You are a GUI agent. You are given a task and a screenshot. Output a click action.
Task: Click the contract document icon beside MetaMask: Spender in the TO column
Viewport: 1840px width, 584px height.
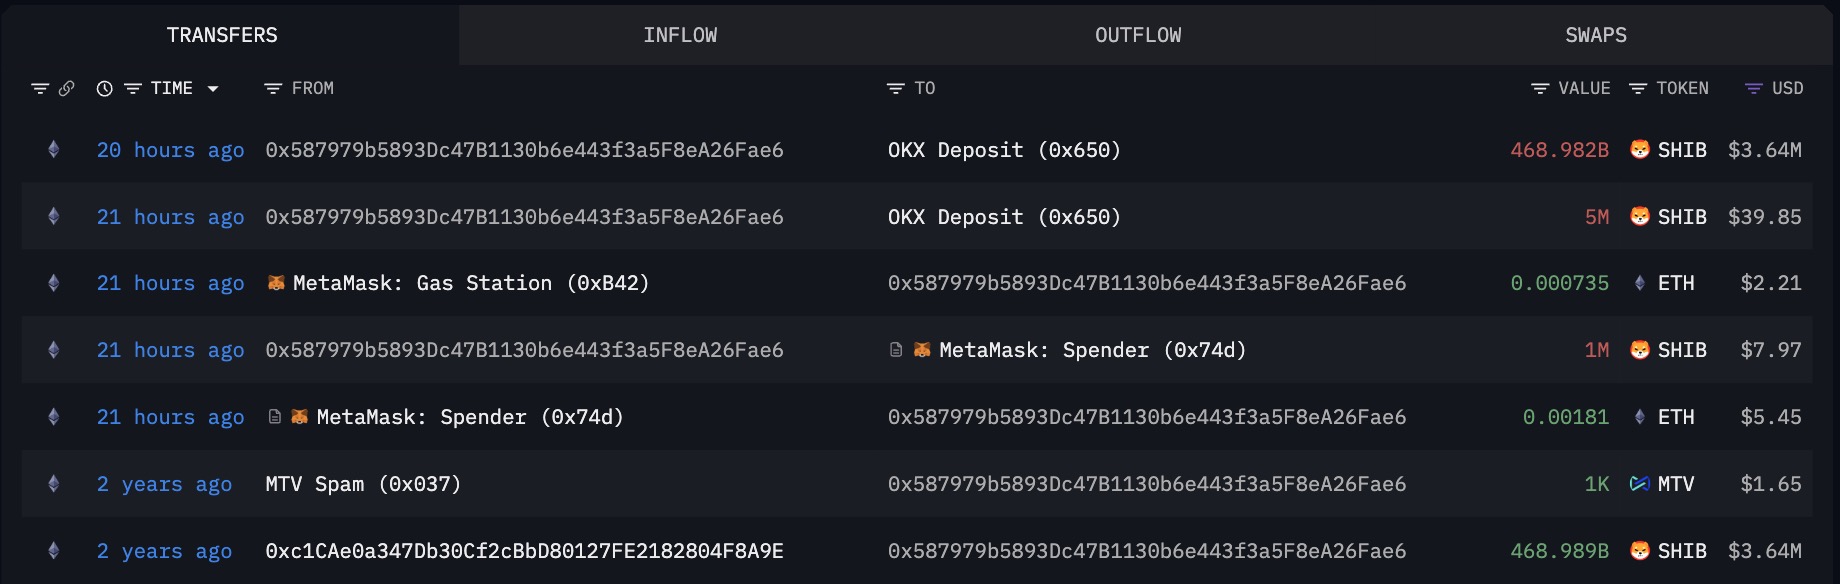click(x=896, y=350)
